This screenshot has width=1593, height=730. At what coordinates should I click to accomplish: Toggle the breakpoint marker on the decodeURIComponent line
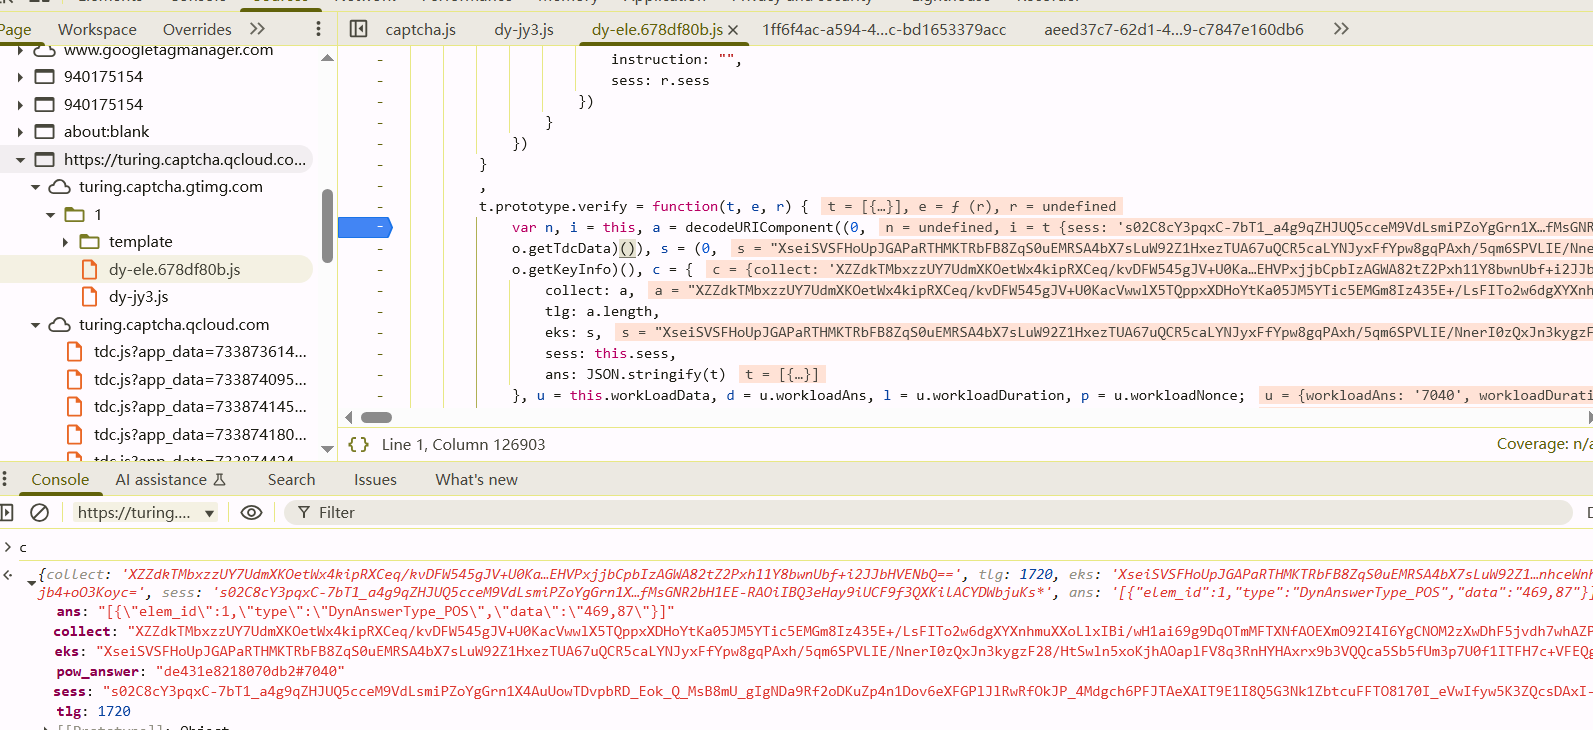tap(365, 228)
